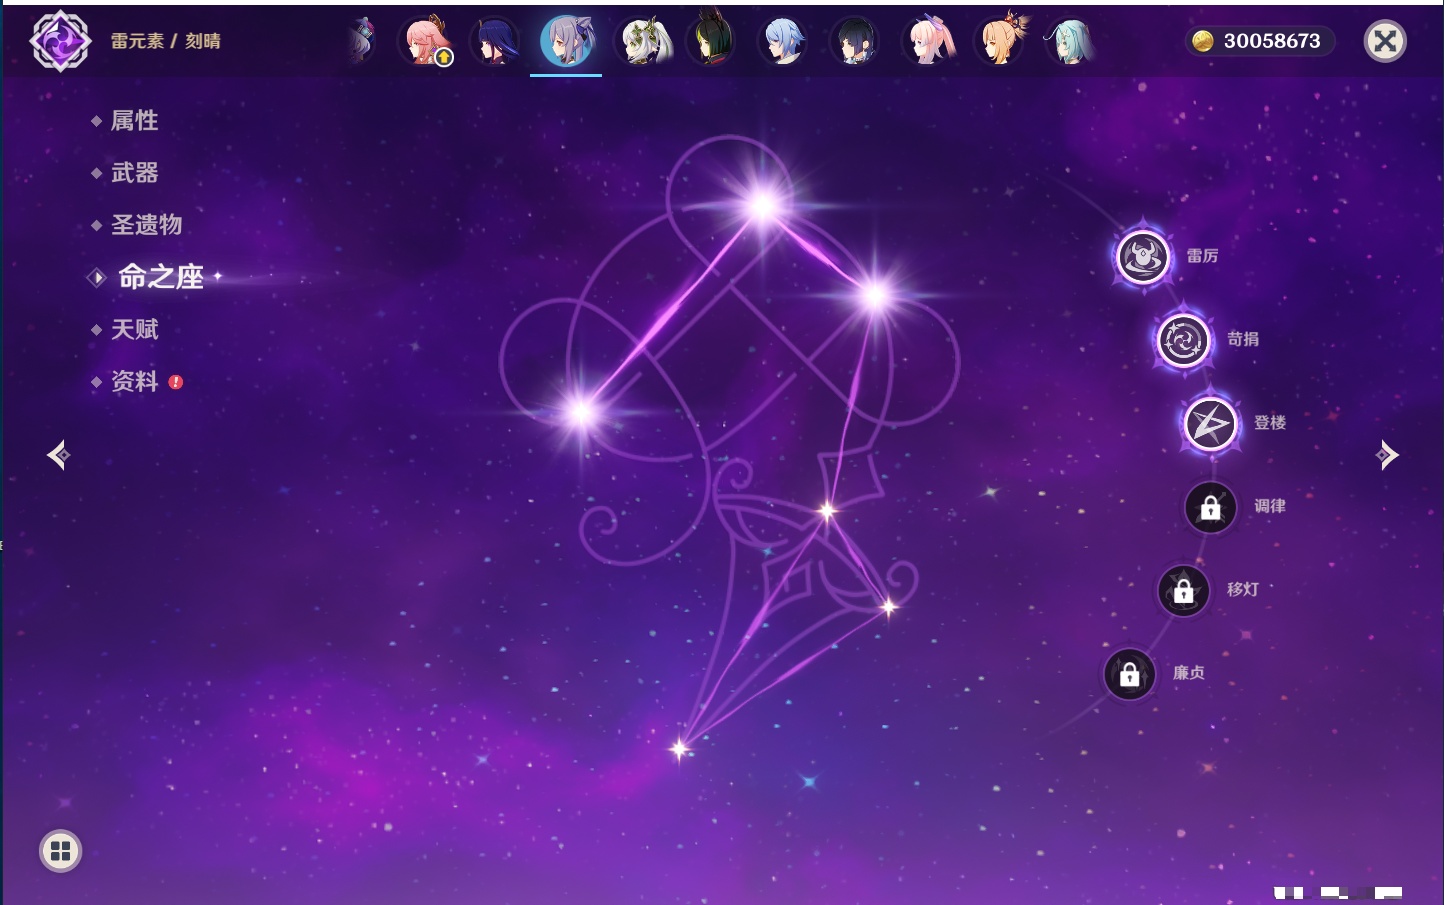
Task: Open the 武器 weapon menu
Action: tap(134, 173)
